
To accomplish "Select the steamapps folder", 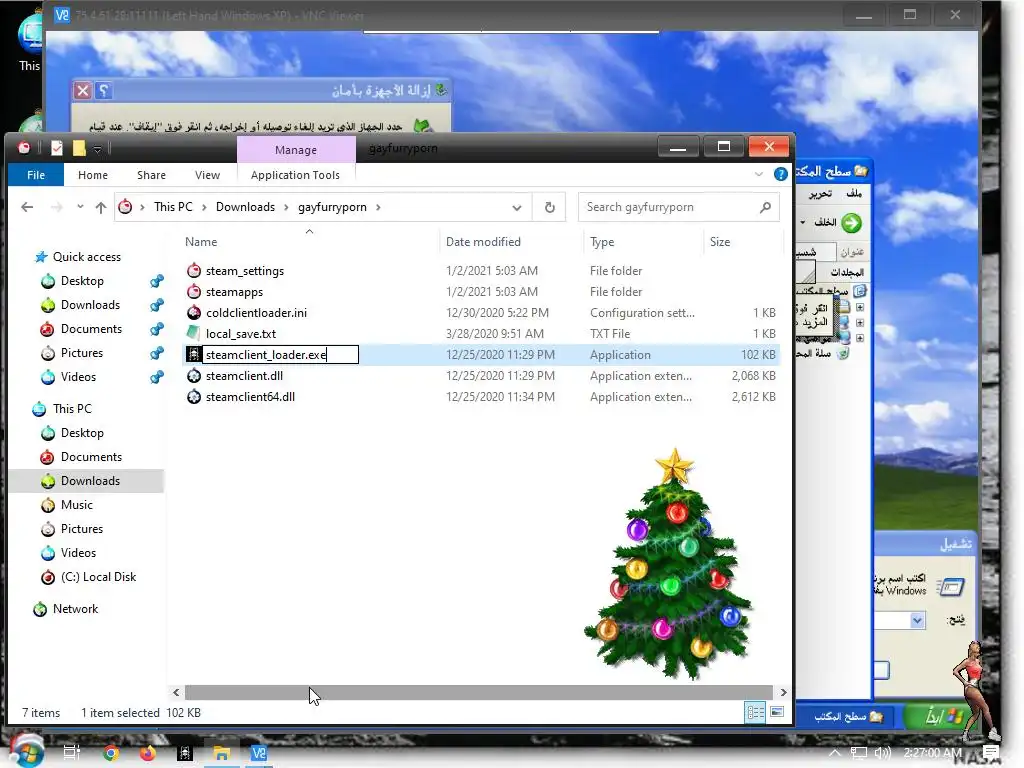I will click(x=234, y=292).
